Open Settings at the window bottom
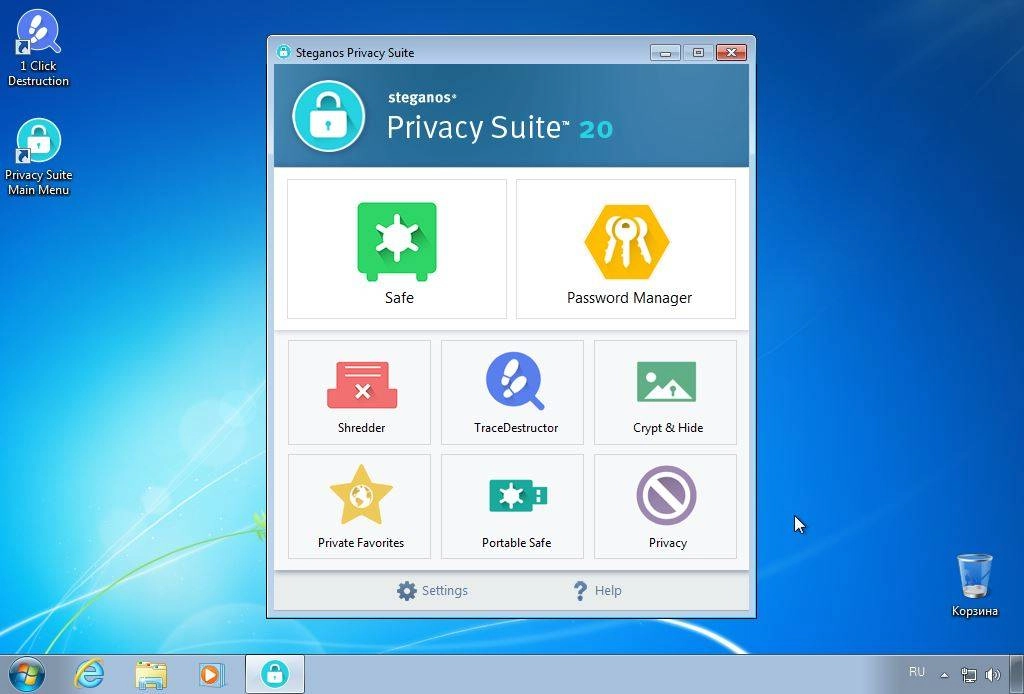The height and width of the screenshot is (694, 1024). click(432, 591)
